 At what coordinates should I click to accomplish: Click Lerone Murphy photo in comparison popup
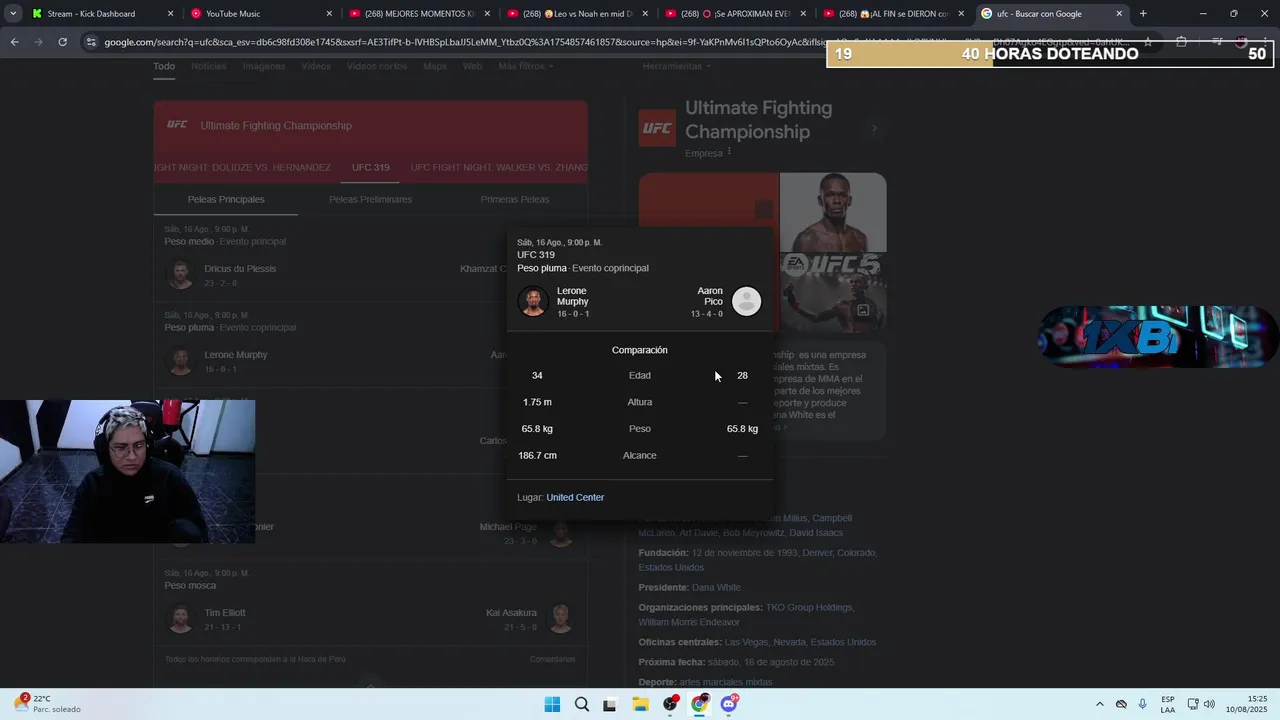[x=533, y=301]
